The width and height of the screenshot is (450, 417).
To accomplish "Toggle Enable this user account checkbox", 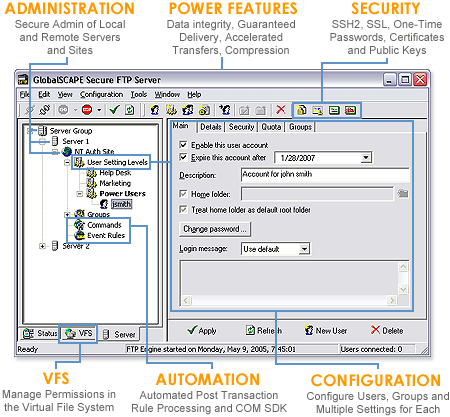I will coord(183,145).
